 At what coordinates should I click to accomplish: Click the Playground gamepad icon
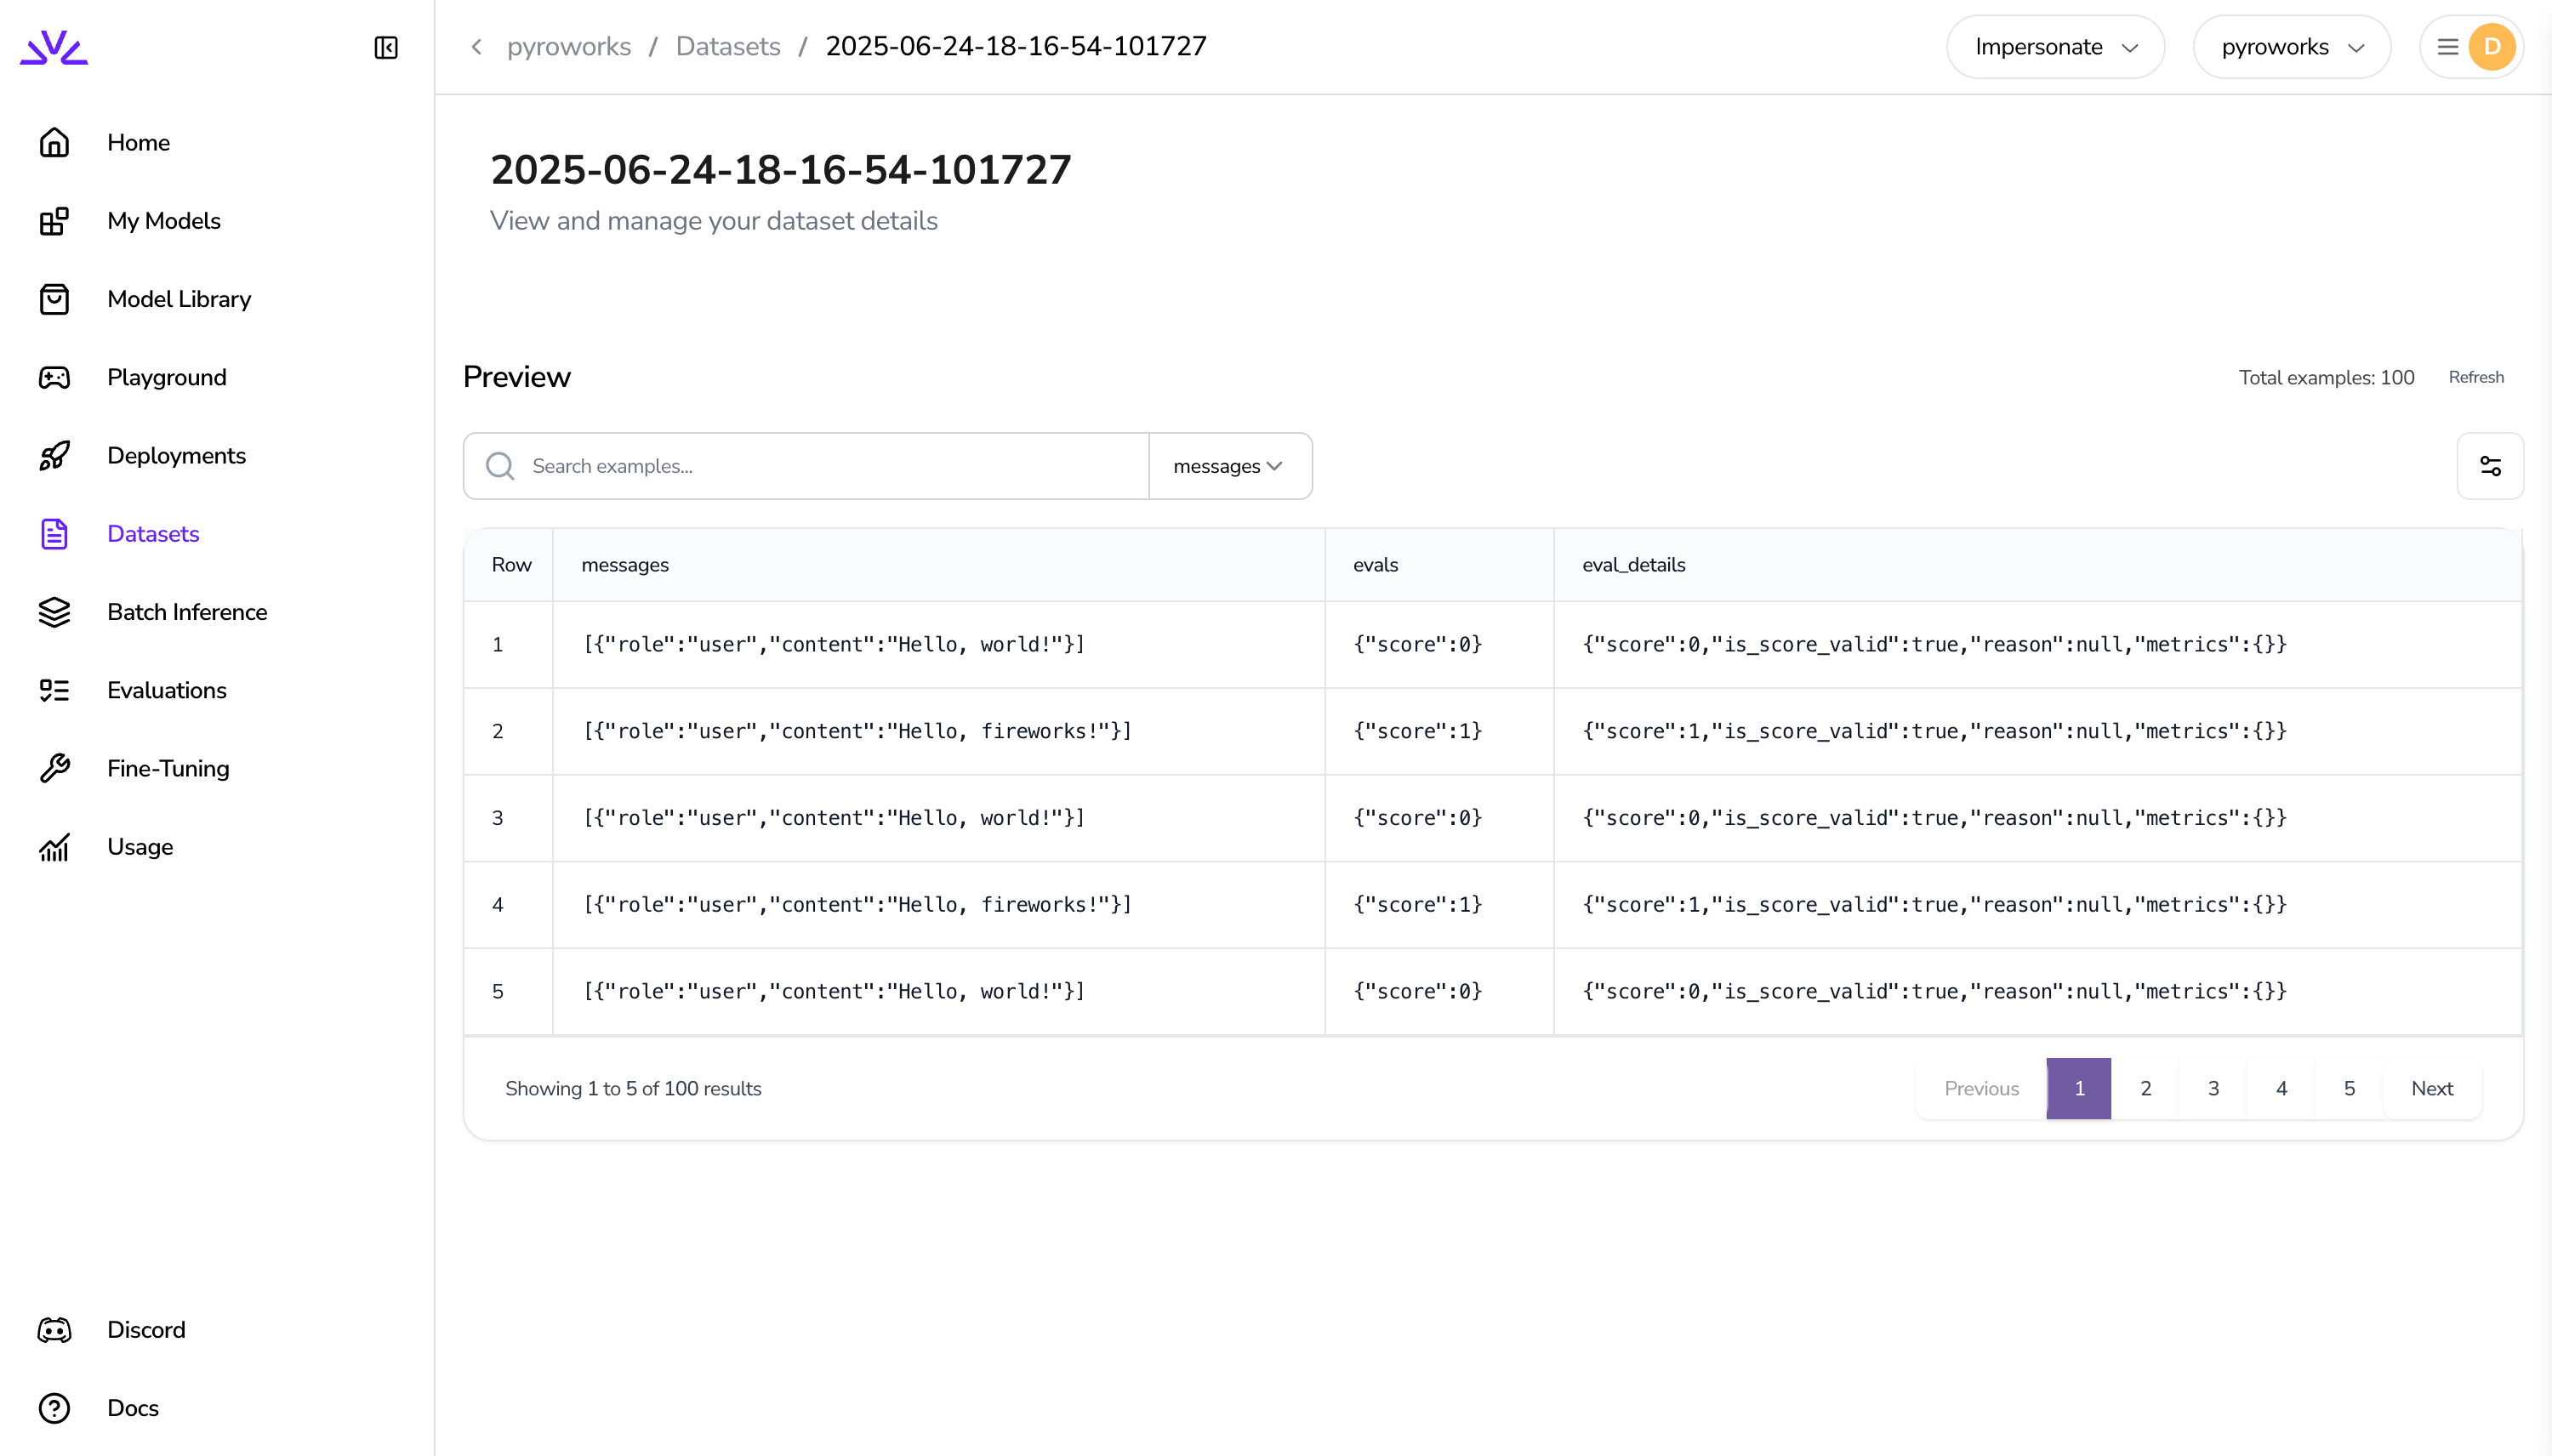click(x=54, y=377)
